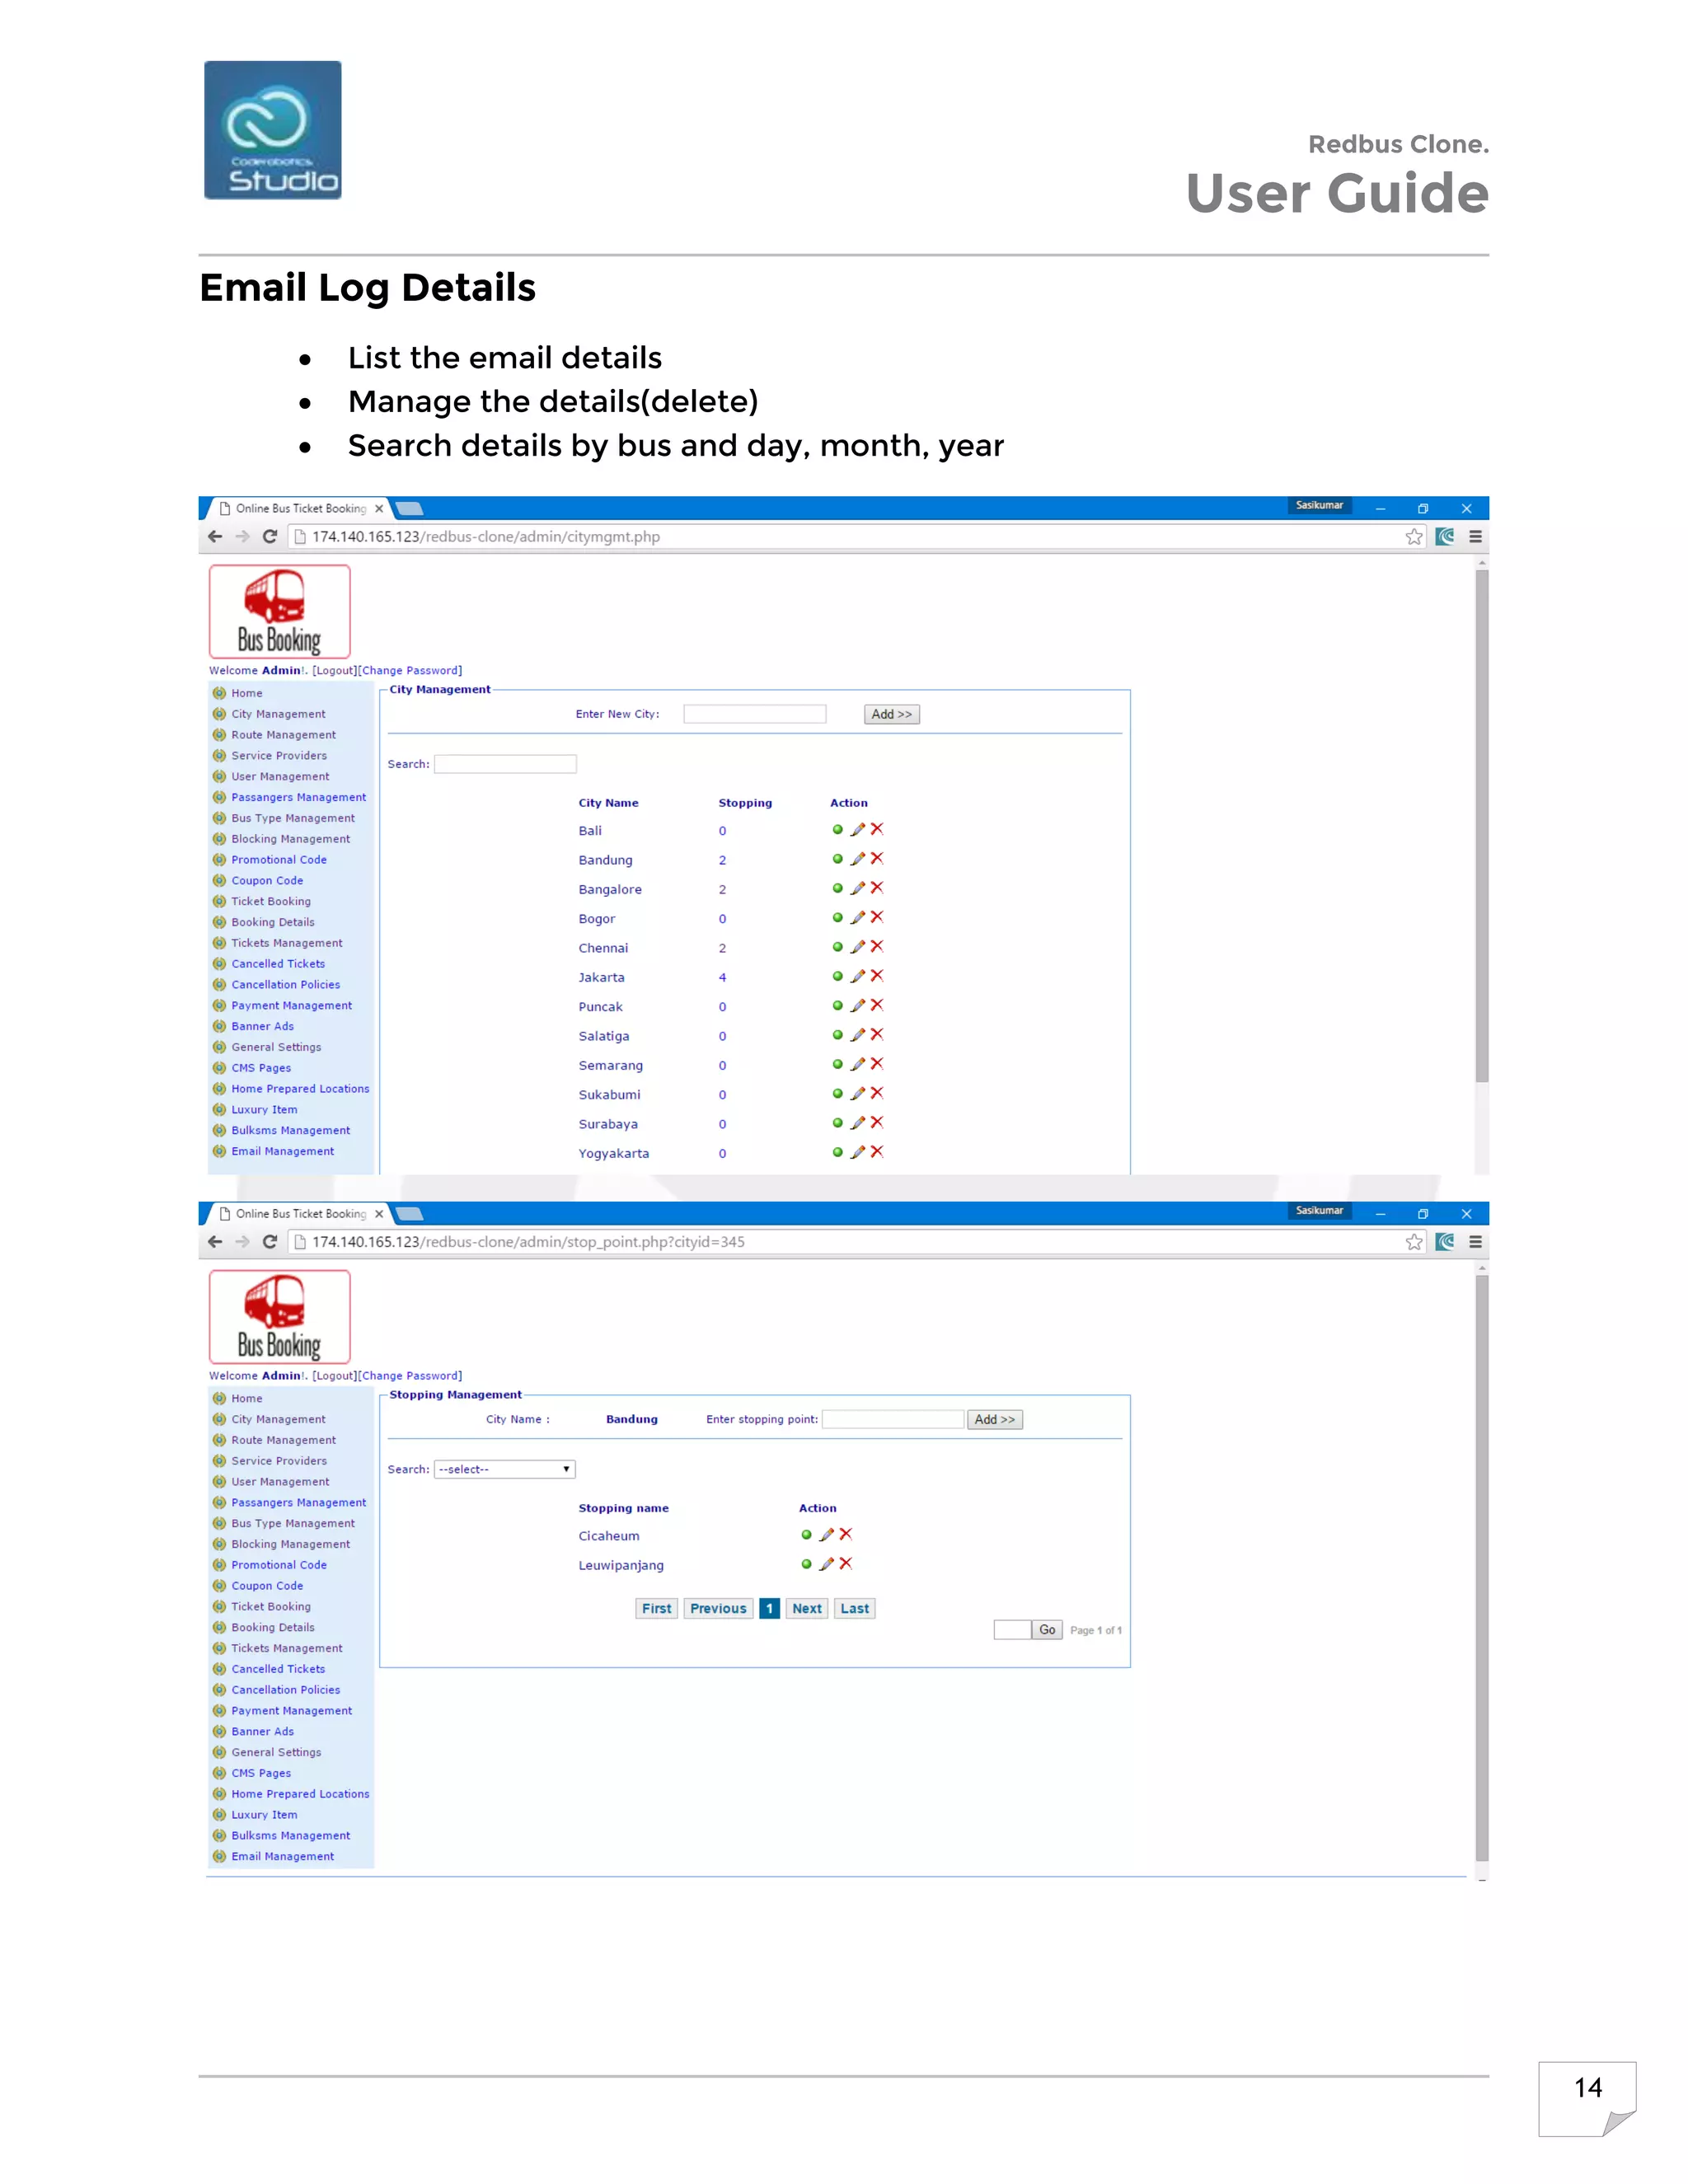This screenshot has height=2184, width=1688.
Task: Toggle green status indicator for Jakarta
Action: tap(838, 976)
